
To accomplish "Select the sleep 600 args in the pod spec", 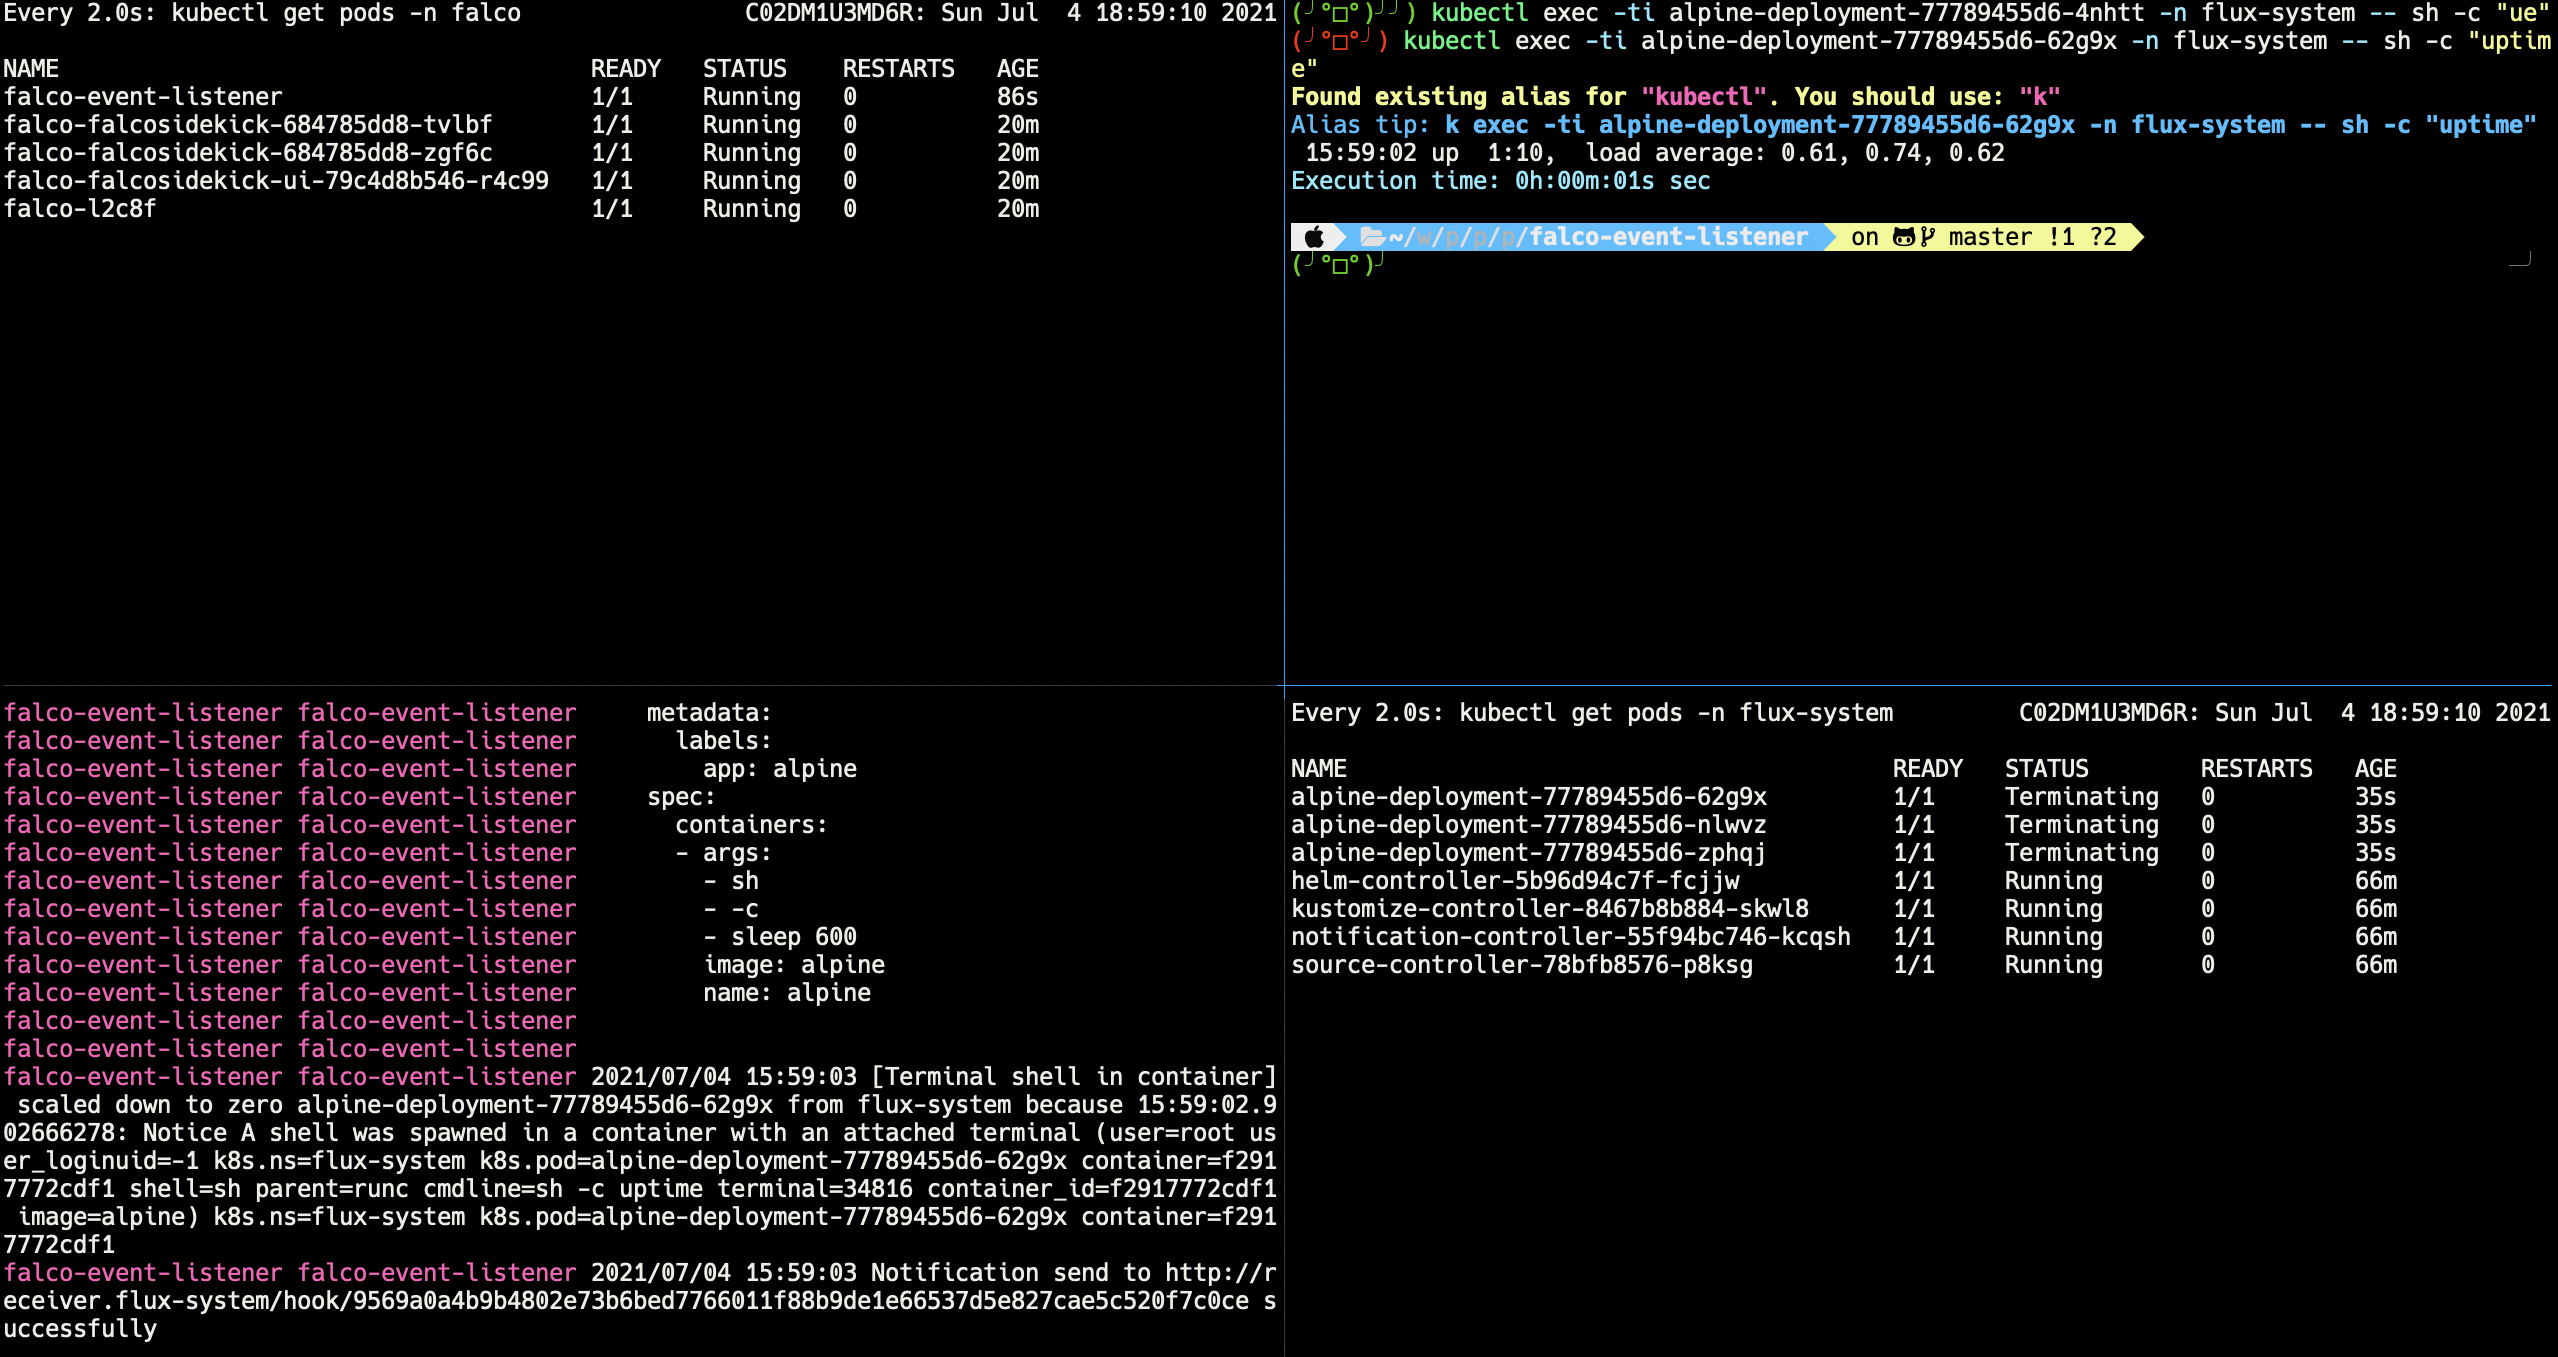I will [x=795, y=936].
